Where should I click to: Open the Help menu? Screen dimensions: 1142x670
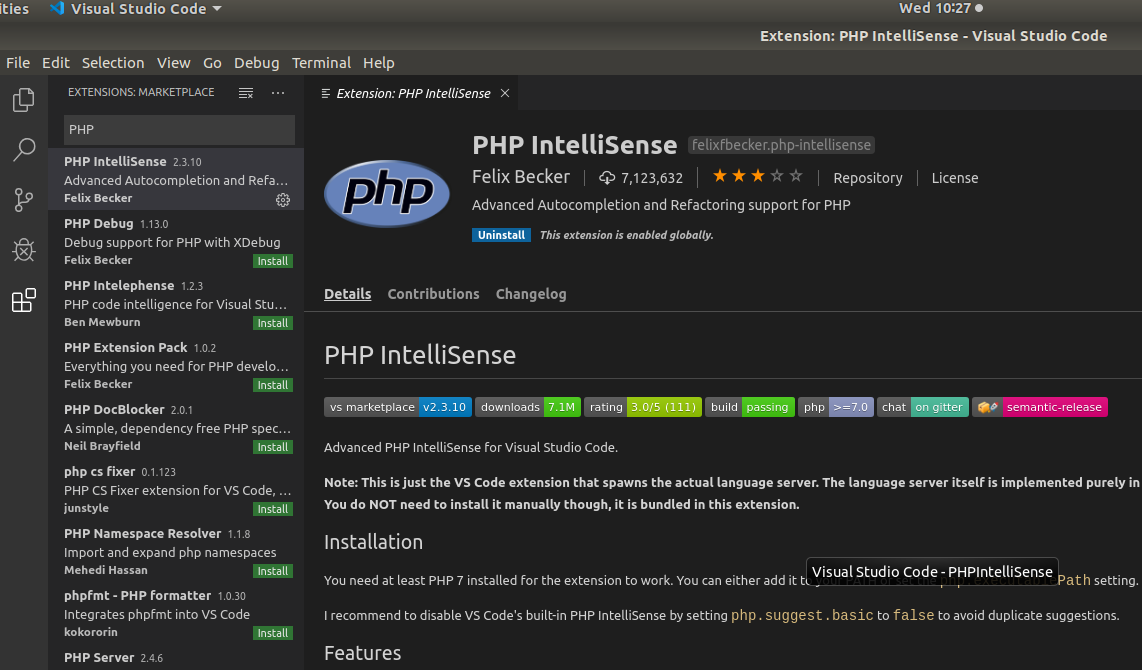point(379,63)
